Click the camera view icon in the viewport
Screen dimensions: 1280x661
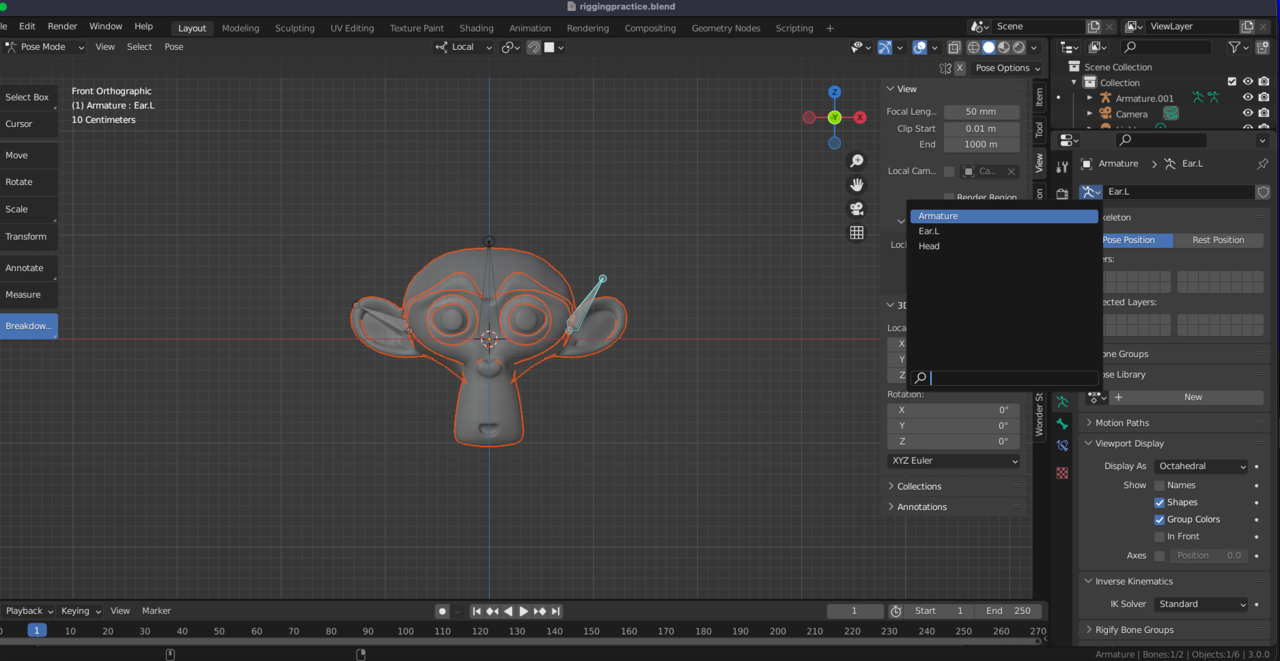pos(856,209)
